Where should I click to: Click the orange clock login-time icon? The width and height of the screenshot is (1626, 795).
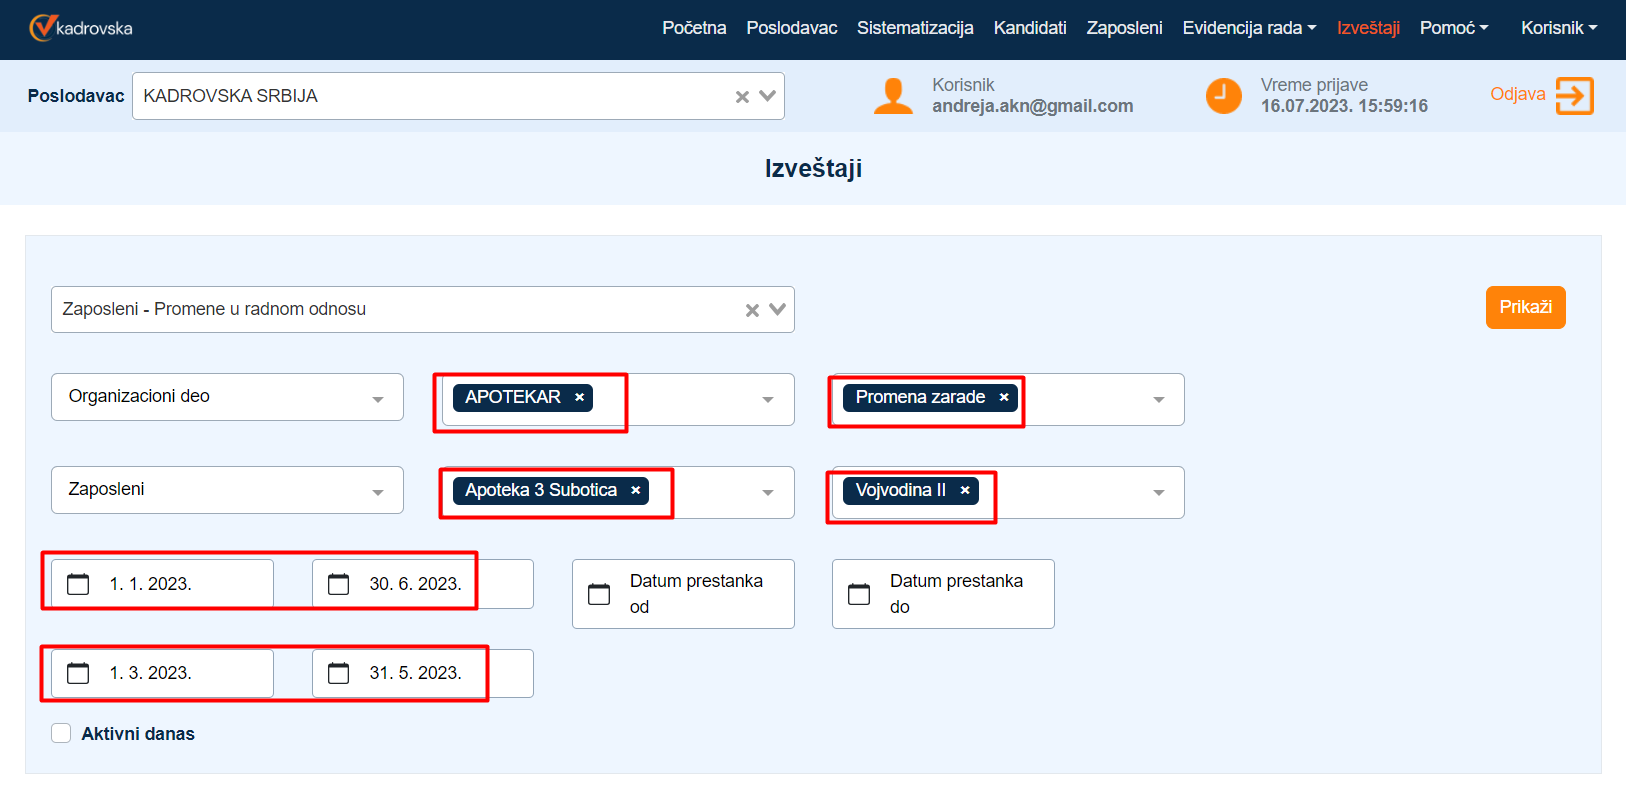(x=1223, y=96)
